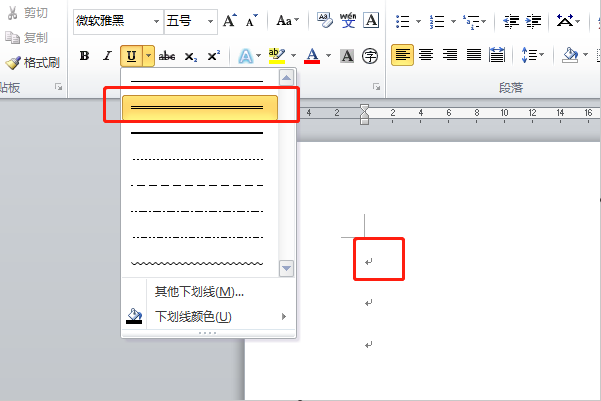Select Center paragraph alignment
Image resolution: width=601 pixels, height=401 pixels.
click(426, 55)
